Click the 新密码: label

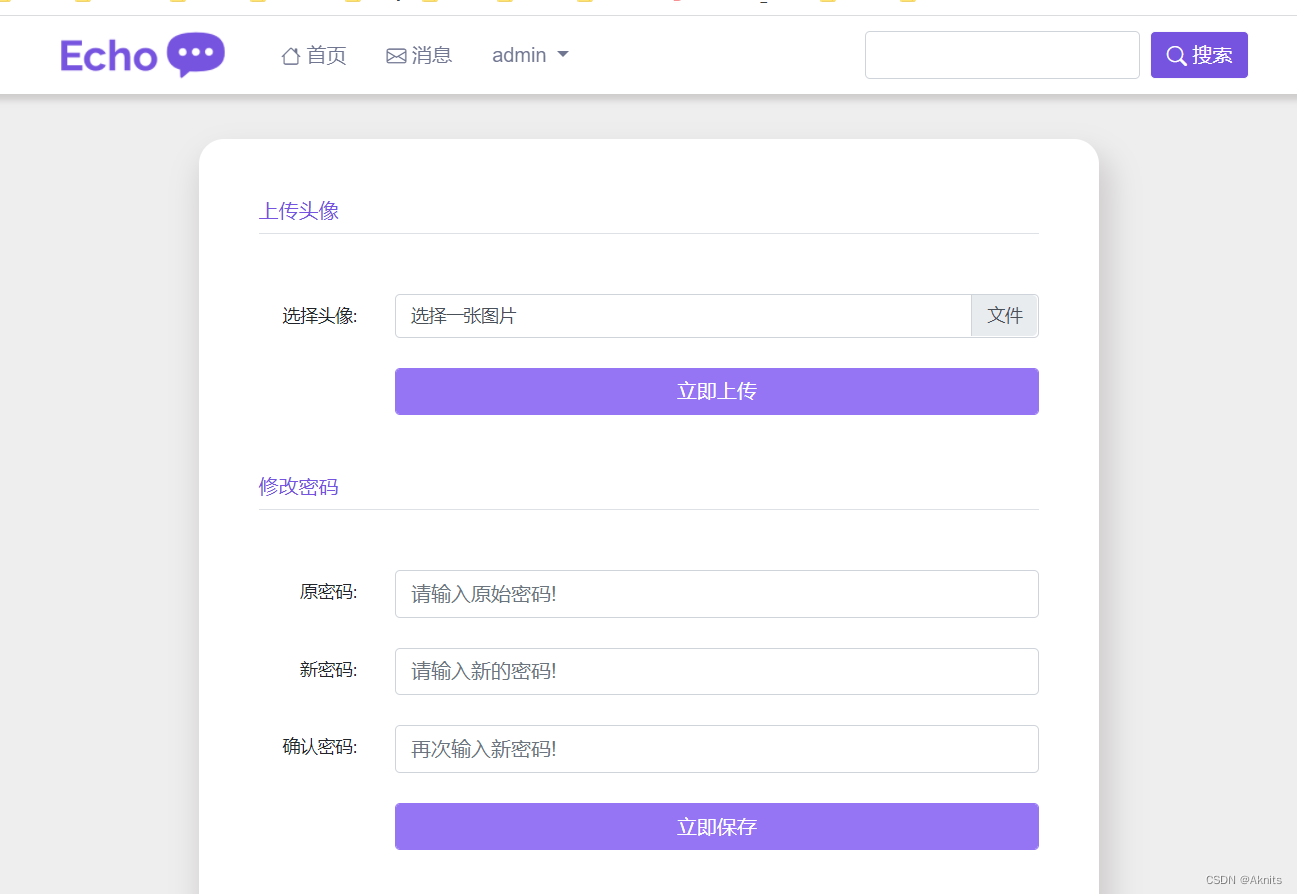click(x=329, y=670)
